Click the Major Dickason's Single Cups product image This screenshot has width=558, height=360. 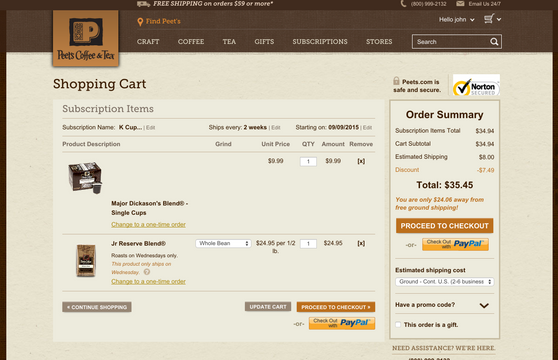pos(85,178)
